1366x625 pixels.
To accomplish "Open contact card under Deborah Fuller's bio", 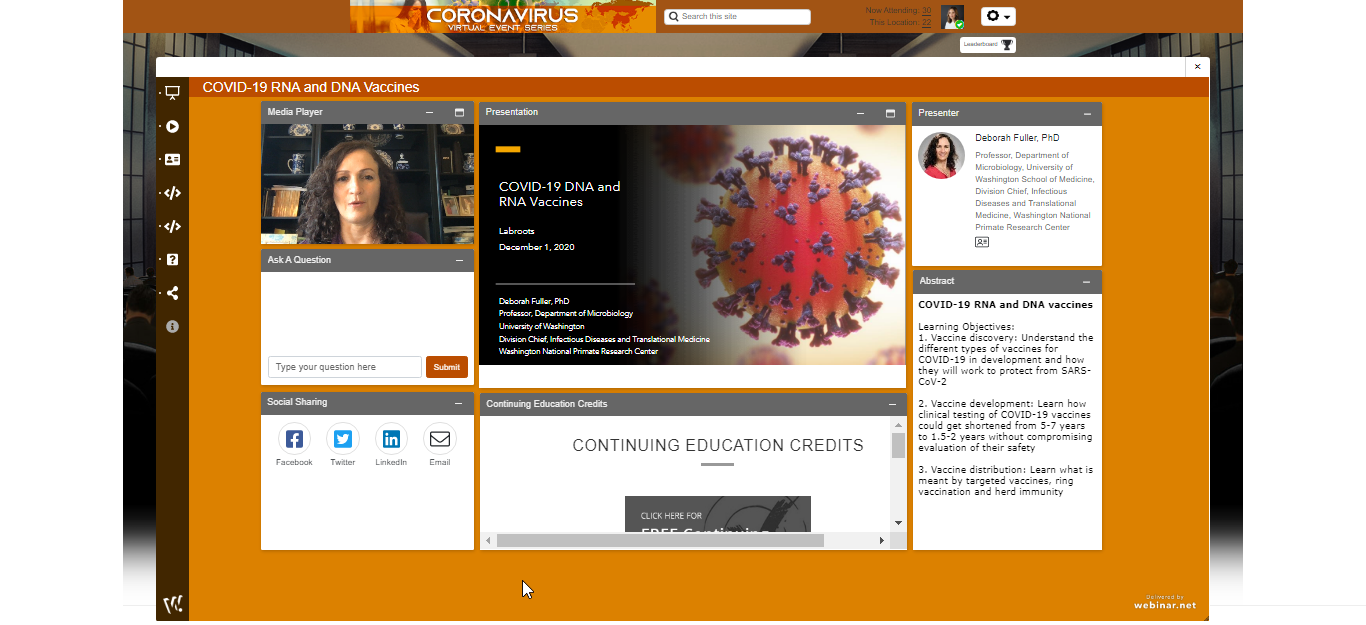I will [982, 242].
